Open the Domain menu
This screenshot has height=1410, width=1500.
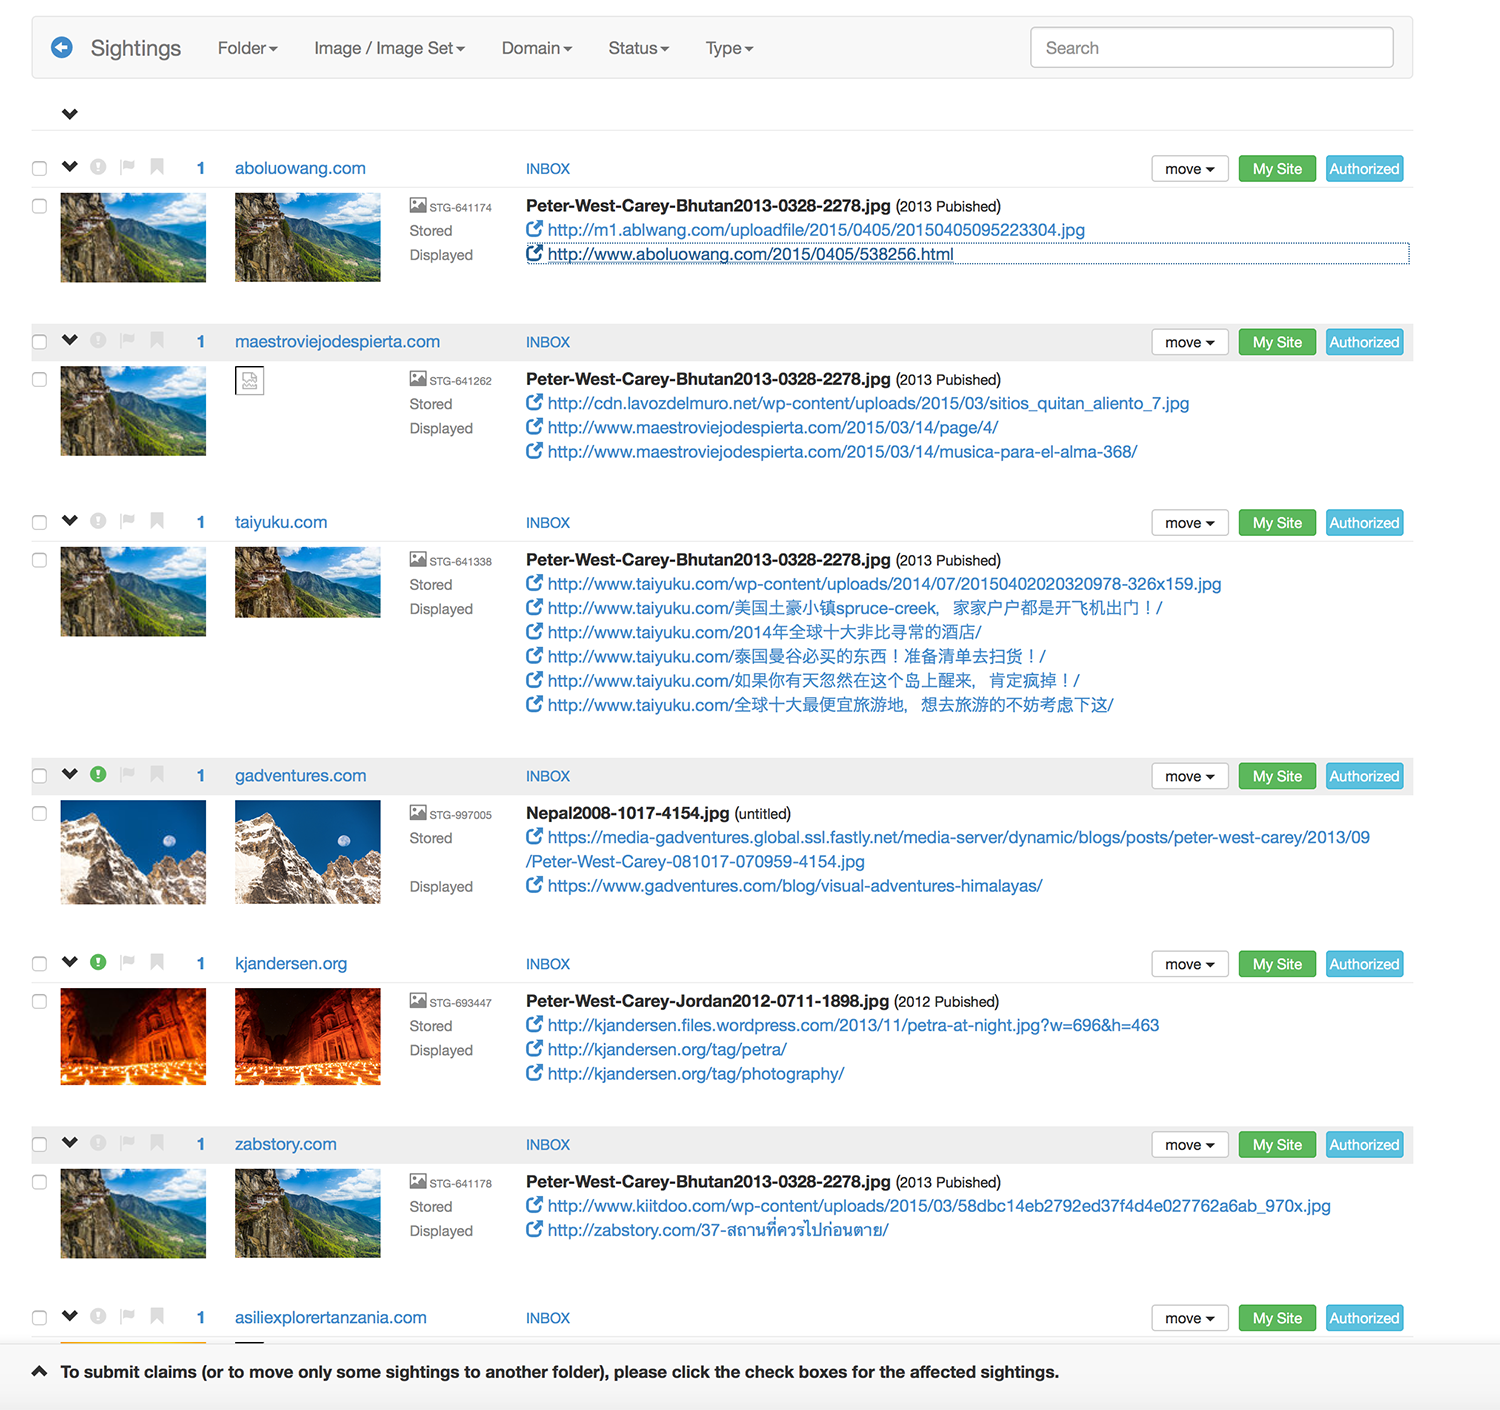coord(537,48)
